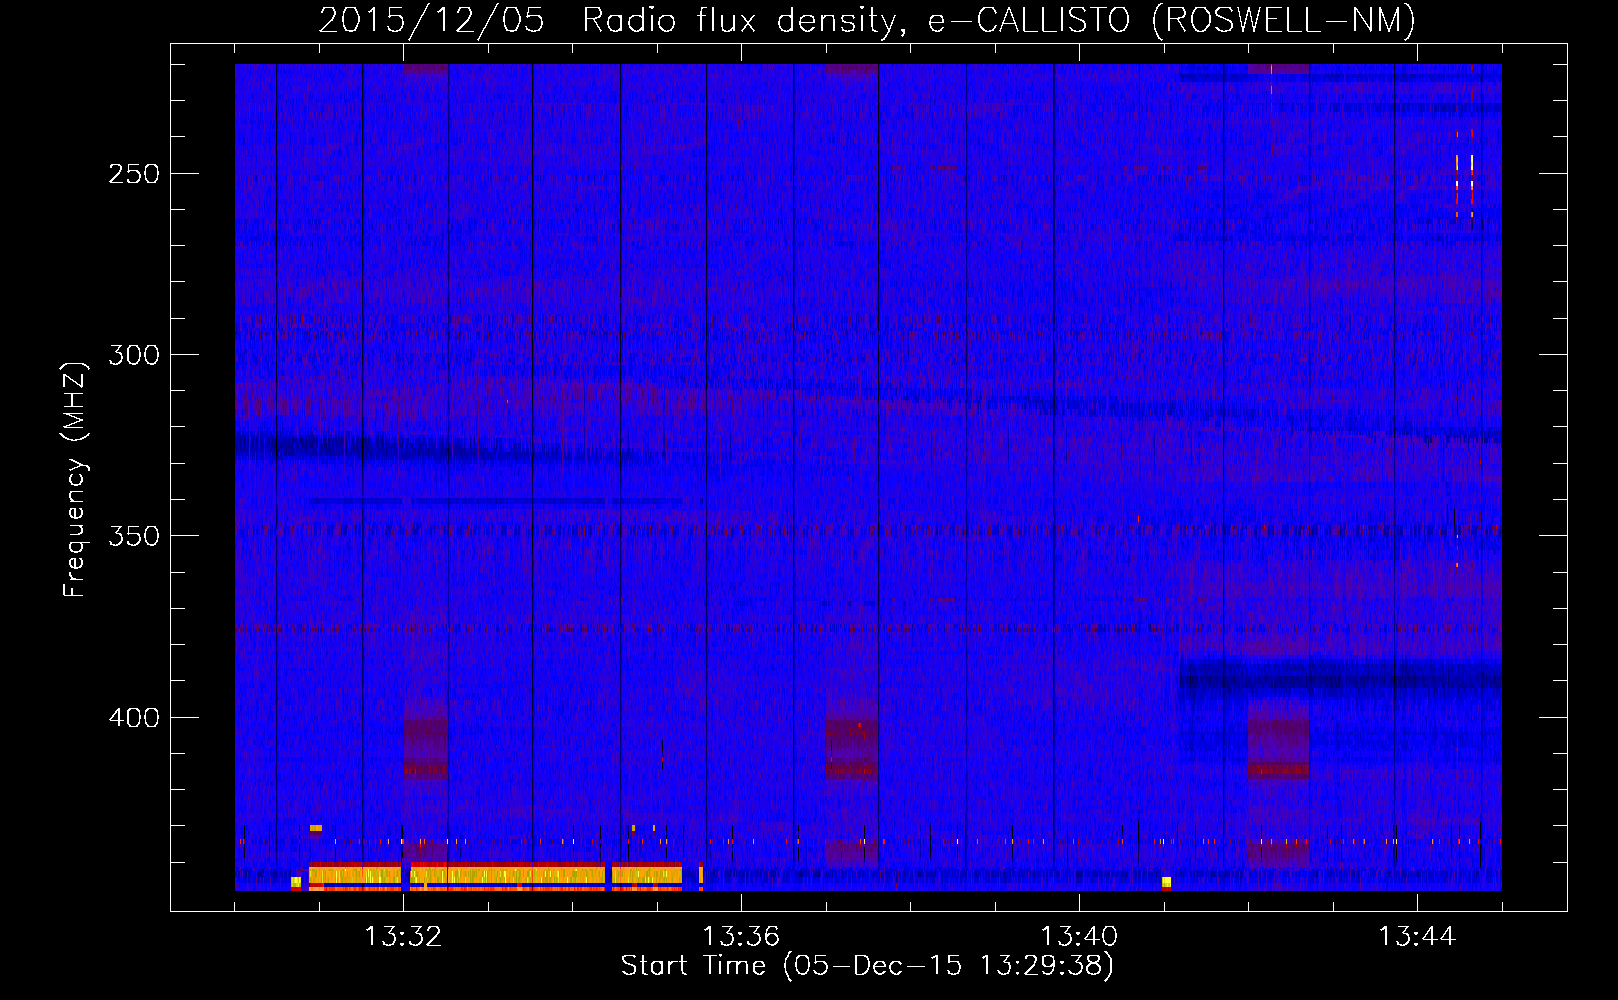
Task: Click the 13:40 time tick label
Action: [x=1079, y=937]
